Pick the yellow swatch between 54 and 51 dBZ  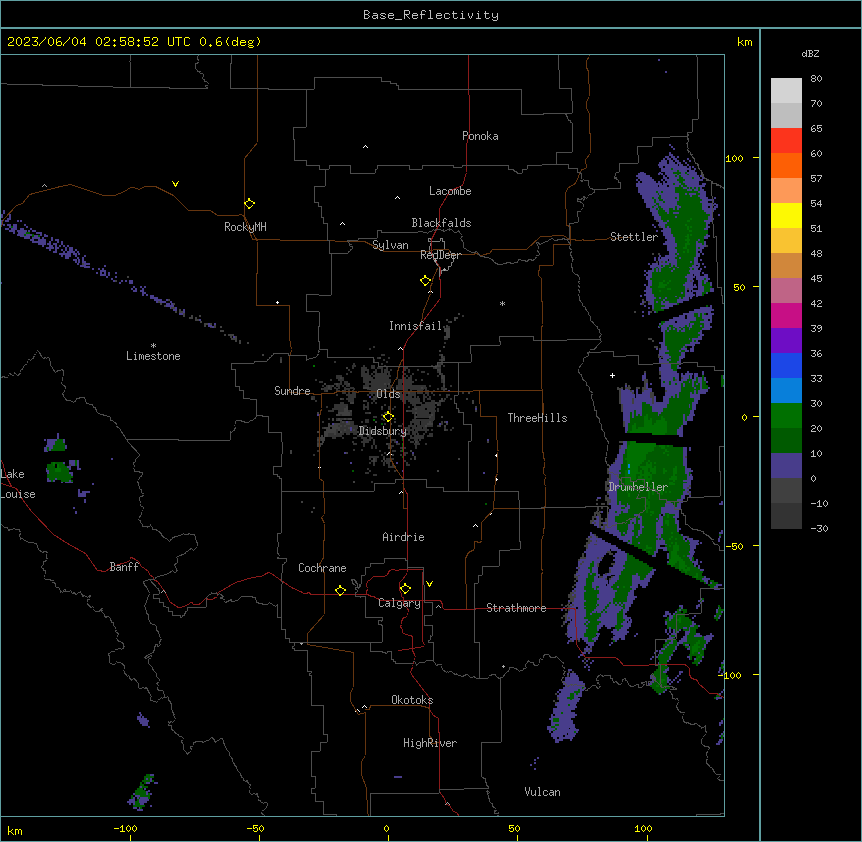(x=786, y=215)
